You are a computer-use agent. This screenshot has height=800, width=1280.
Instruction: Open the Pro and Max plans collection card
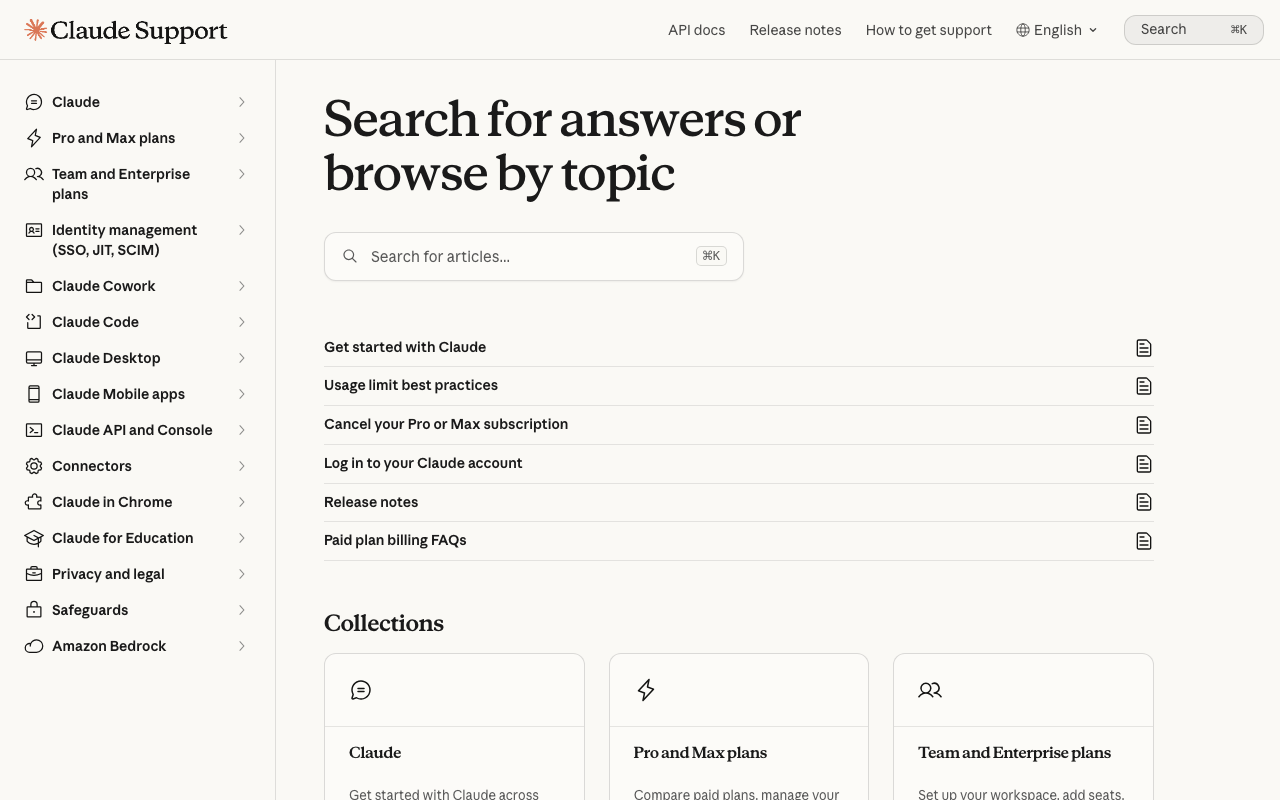pos(739,727)
